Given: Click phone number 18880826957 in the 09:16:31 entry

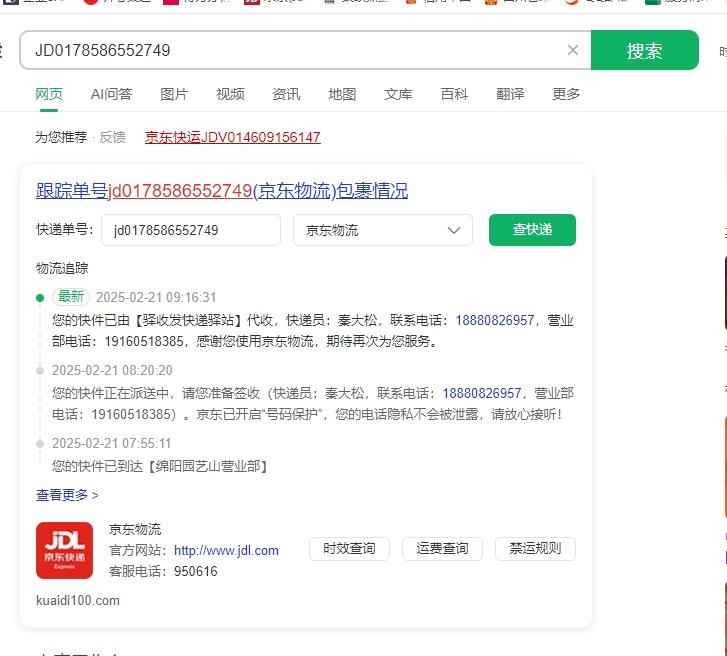Looking at the screenshot, I should pos(495,320).
